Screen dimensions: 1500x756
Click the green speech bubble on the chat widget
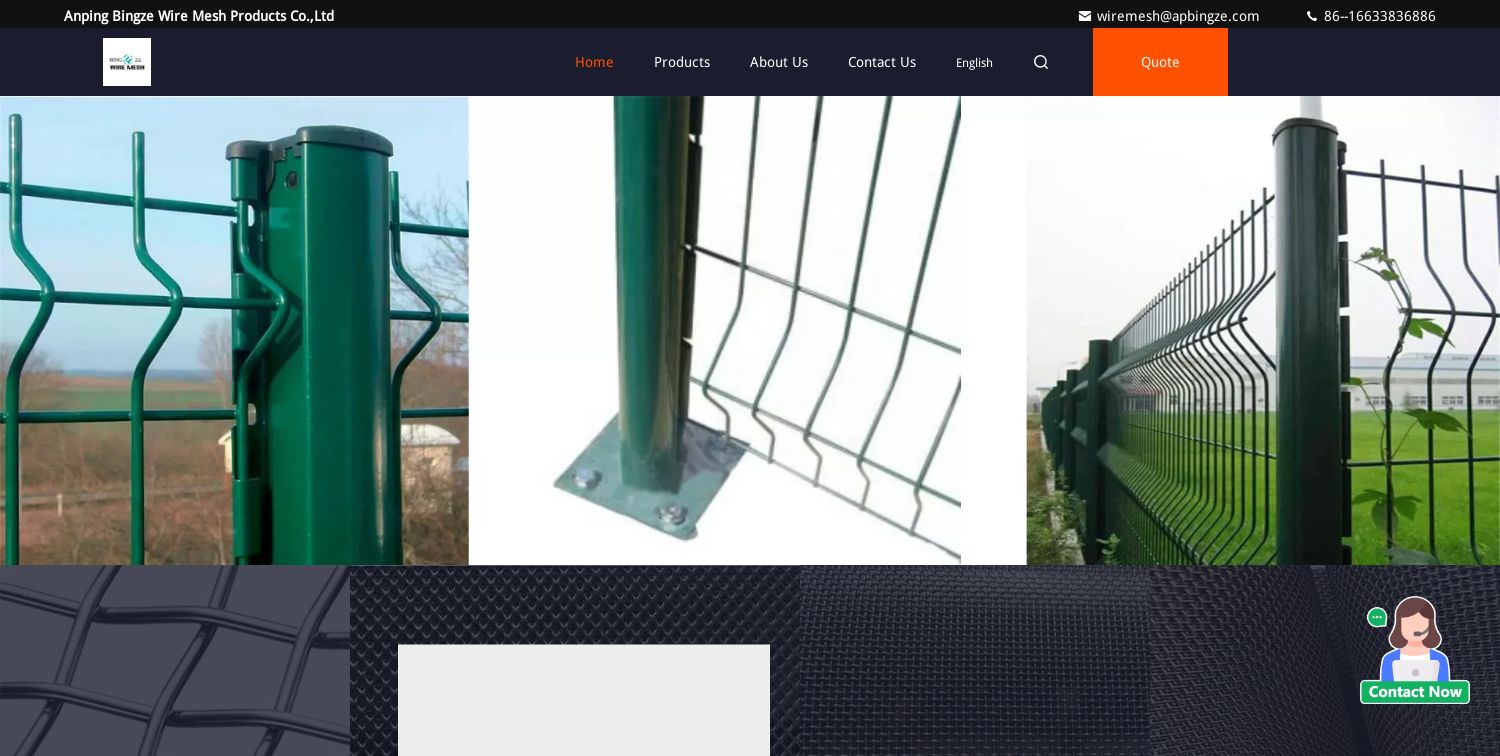1377,618
